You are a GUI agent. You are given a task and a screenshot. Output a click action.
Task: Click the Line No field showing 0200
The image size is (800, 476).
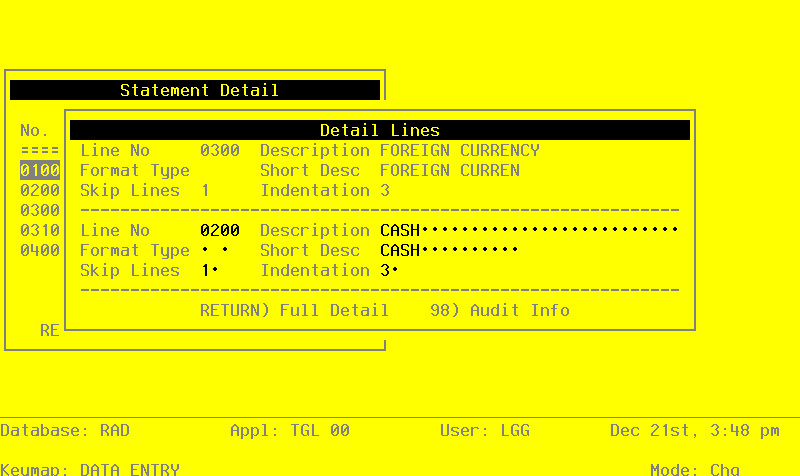(220, 230)
